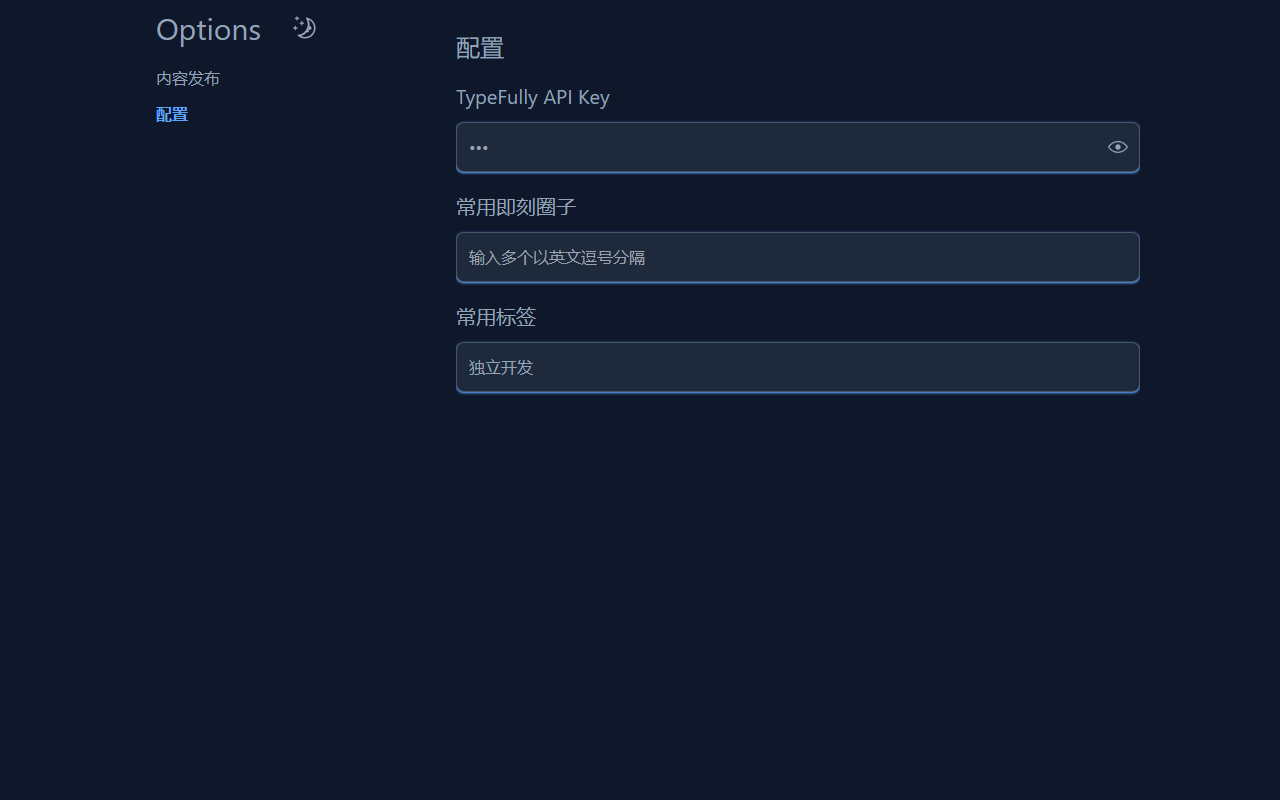Show hidden key via eye toggle
Viewport: 1280px width, 800px height.
1118,147
